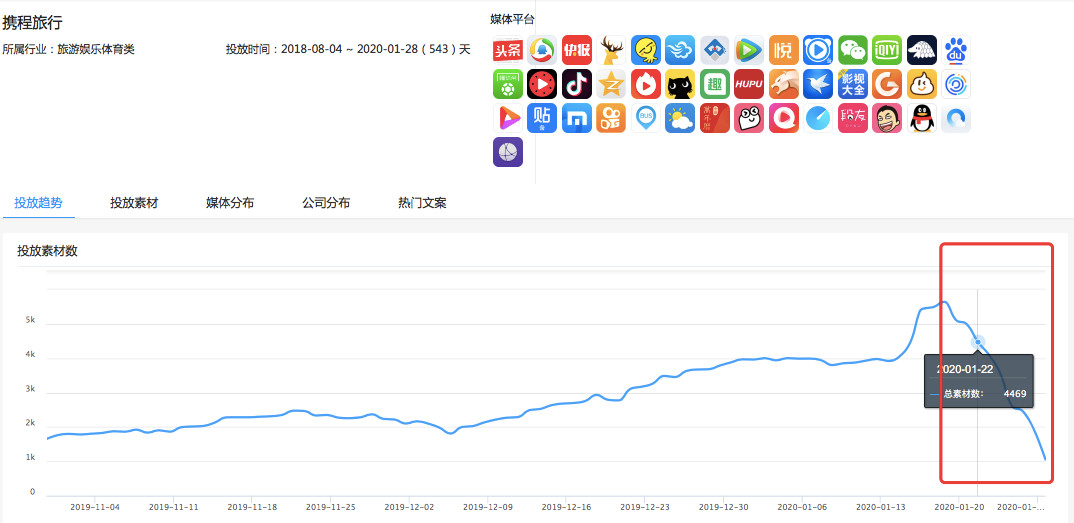Switch to the 公司分布 tab

(326, 203)
